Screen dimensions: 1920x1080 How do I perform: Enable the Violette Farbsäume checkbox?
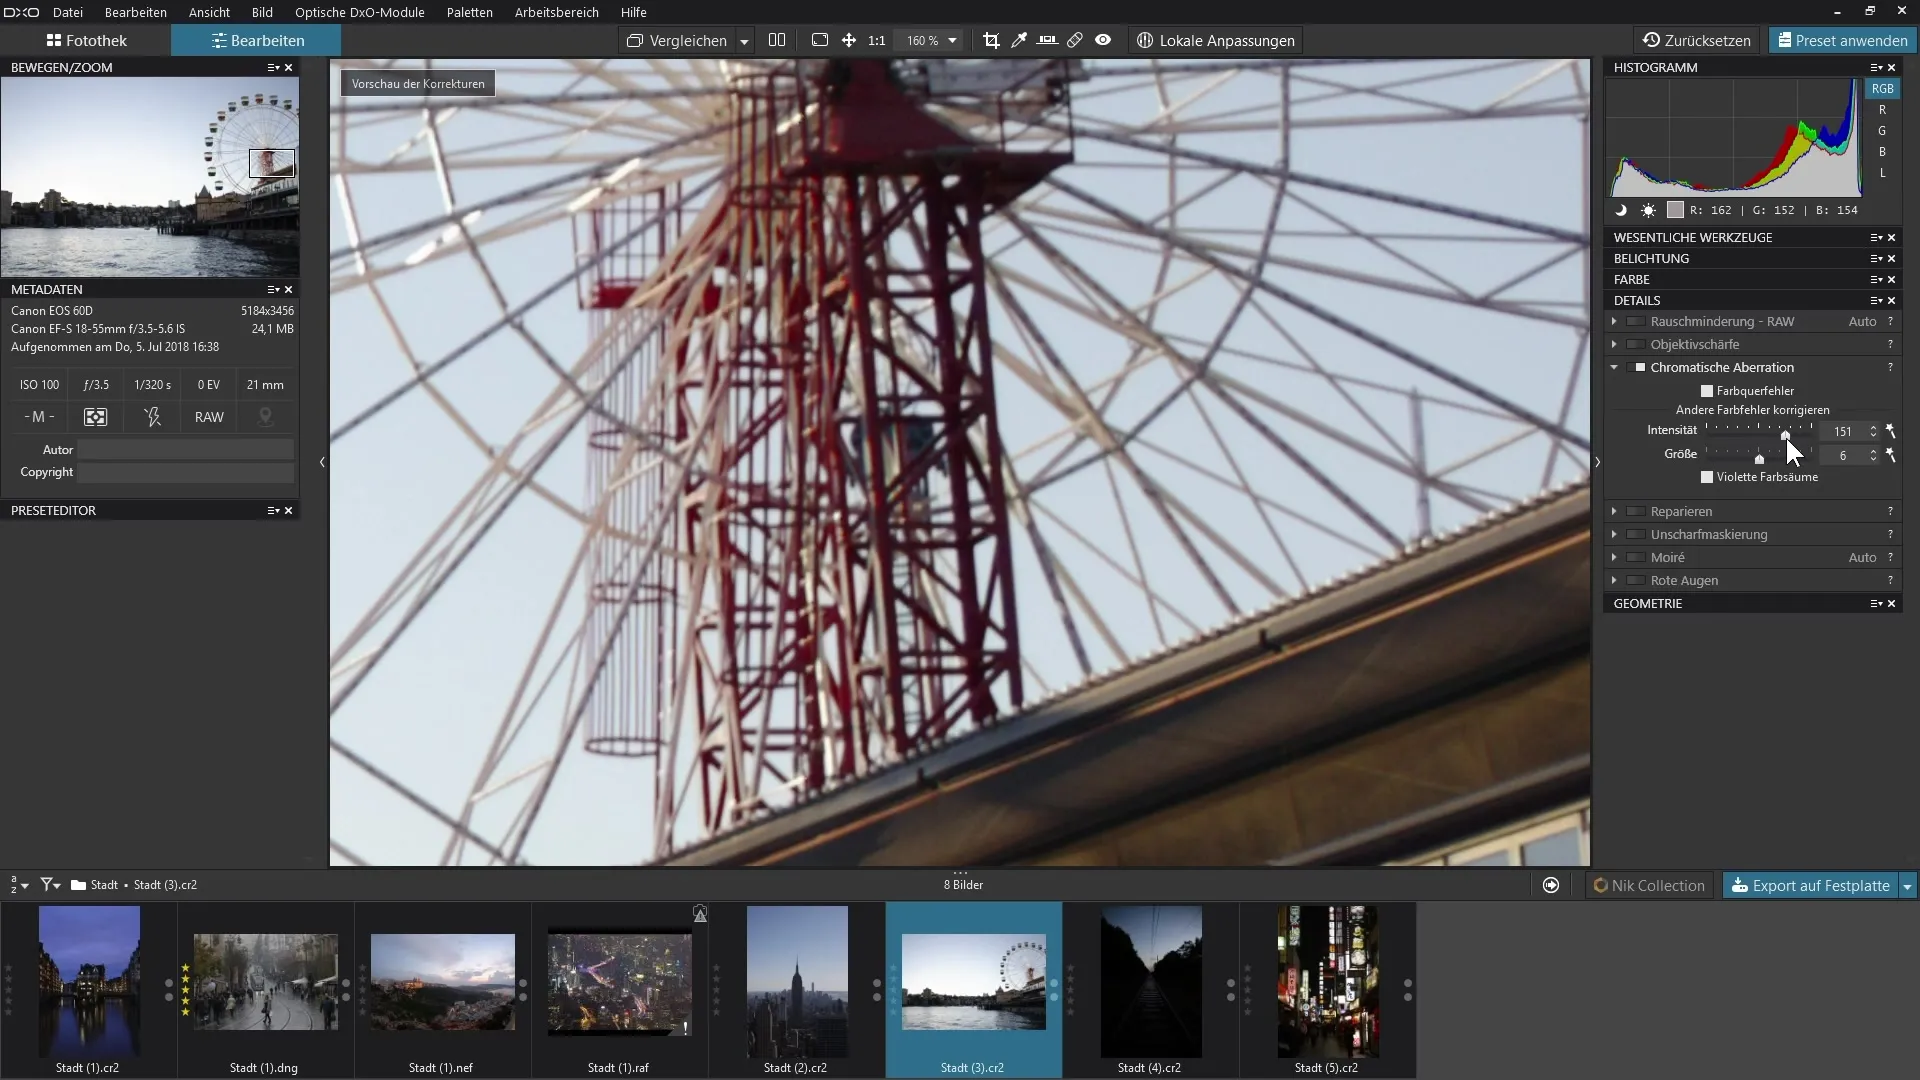coord(1707,477)
